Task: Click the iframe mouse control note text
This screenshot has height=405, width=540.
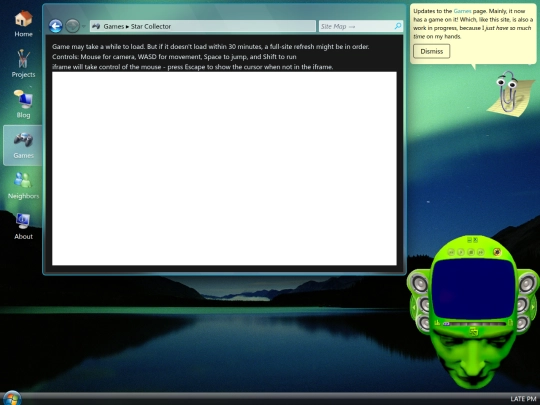Action: tap(193, 67)
